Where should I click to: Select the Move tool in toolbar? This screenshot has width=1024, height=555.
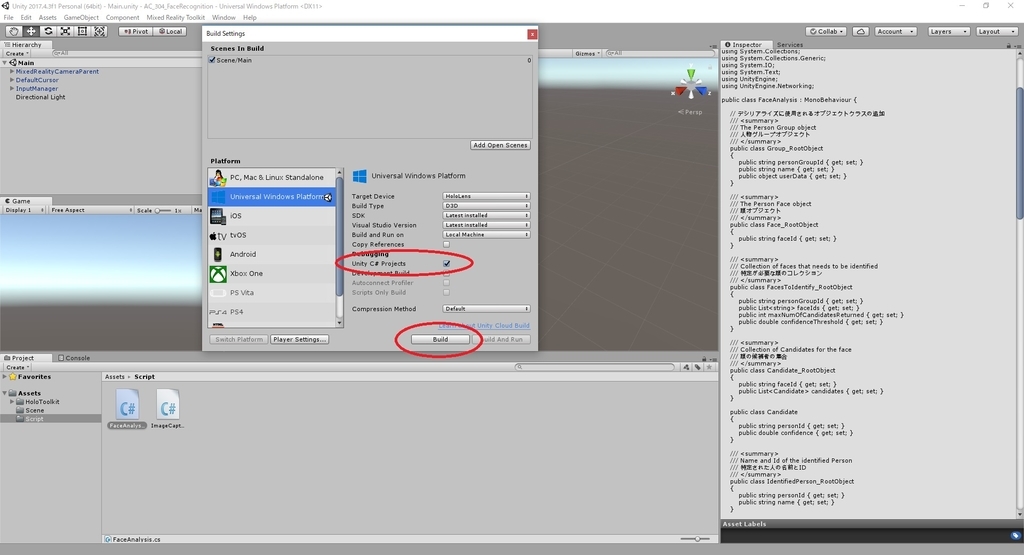tap(31, 31)
